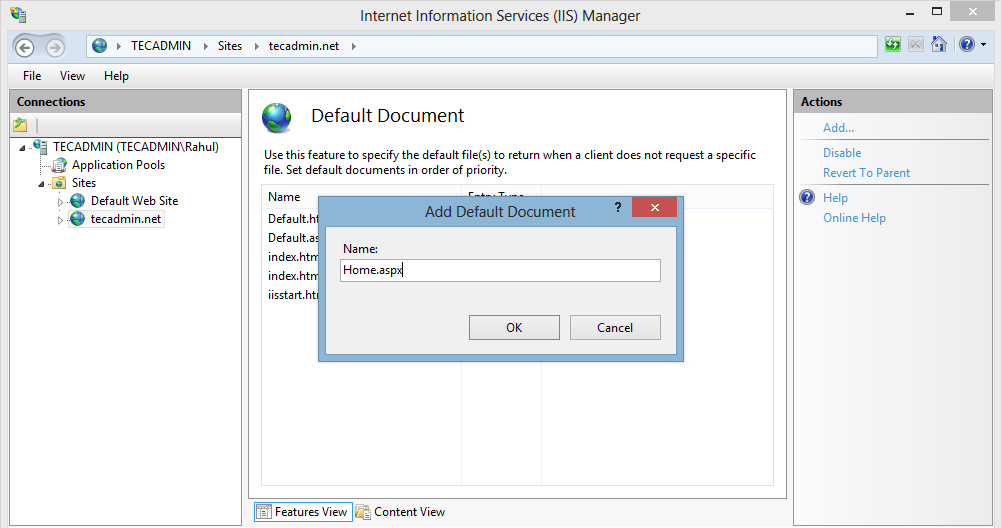Open breadcrumb arrow after Sites

(257, 46)
